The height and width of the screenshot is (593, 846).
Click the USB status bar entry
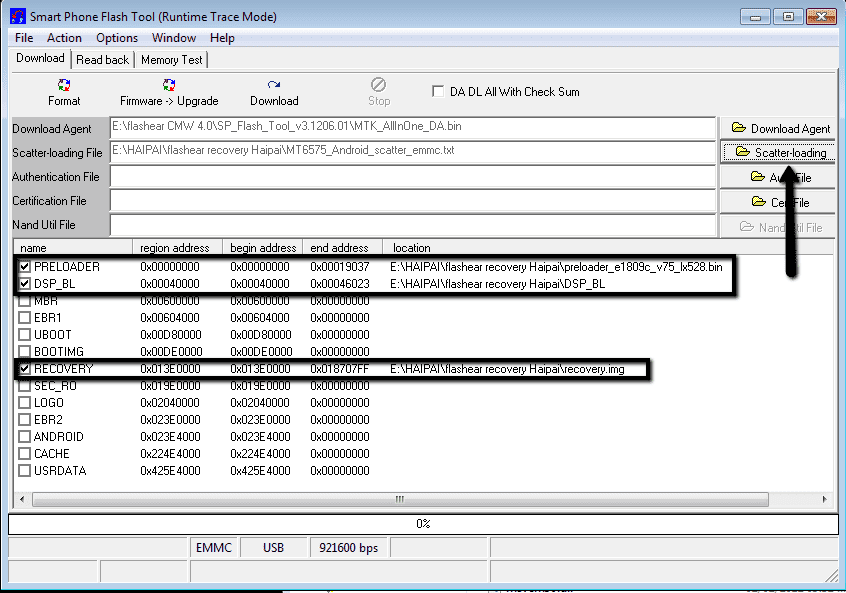tap(274, 548)
